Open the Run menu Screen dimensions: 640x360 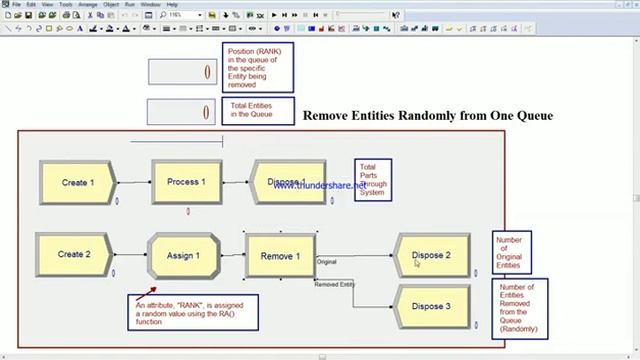(x=130, y=4)
